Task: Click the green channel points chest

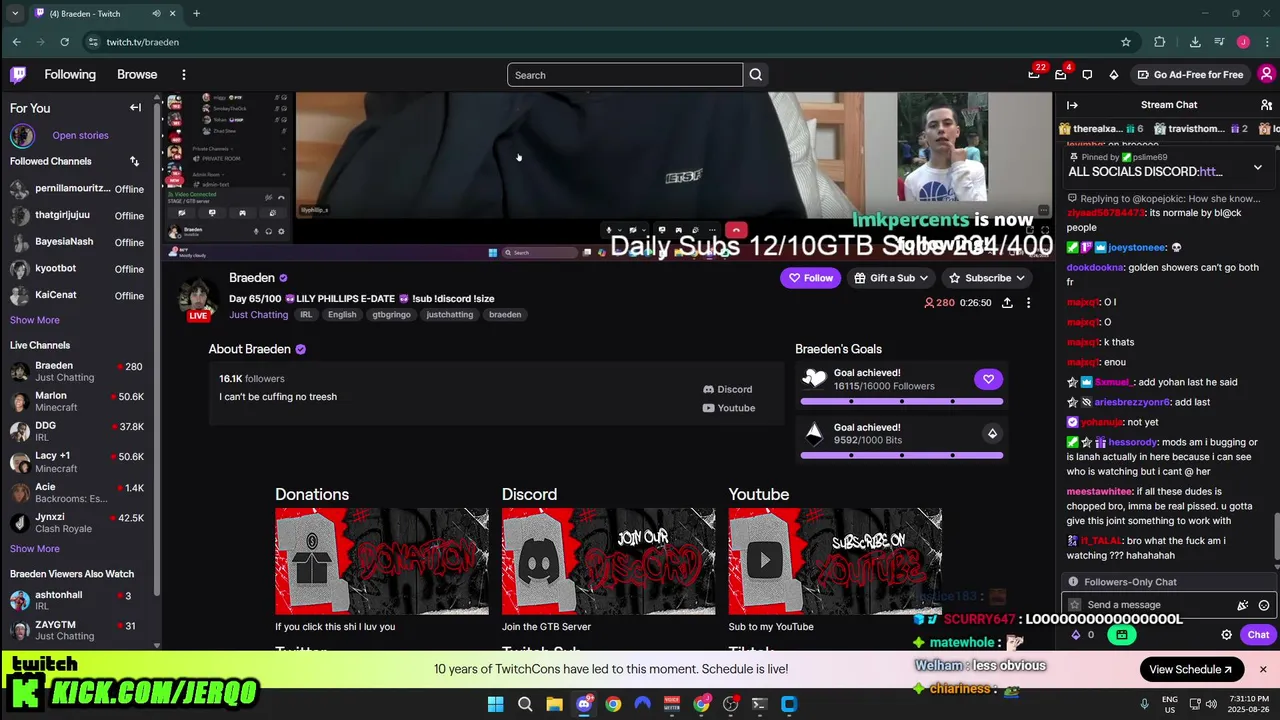Action: coord(1122,635)
